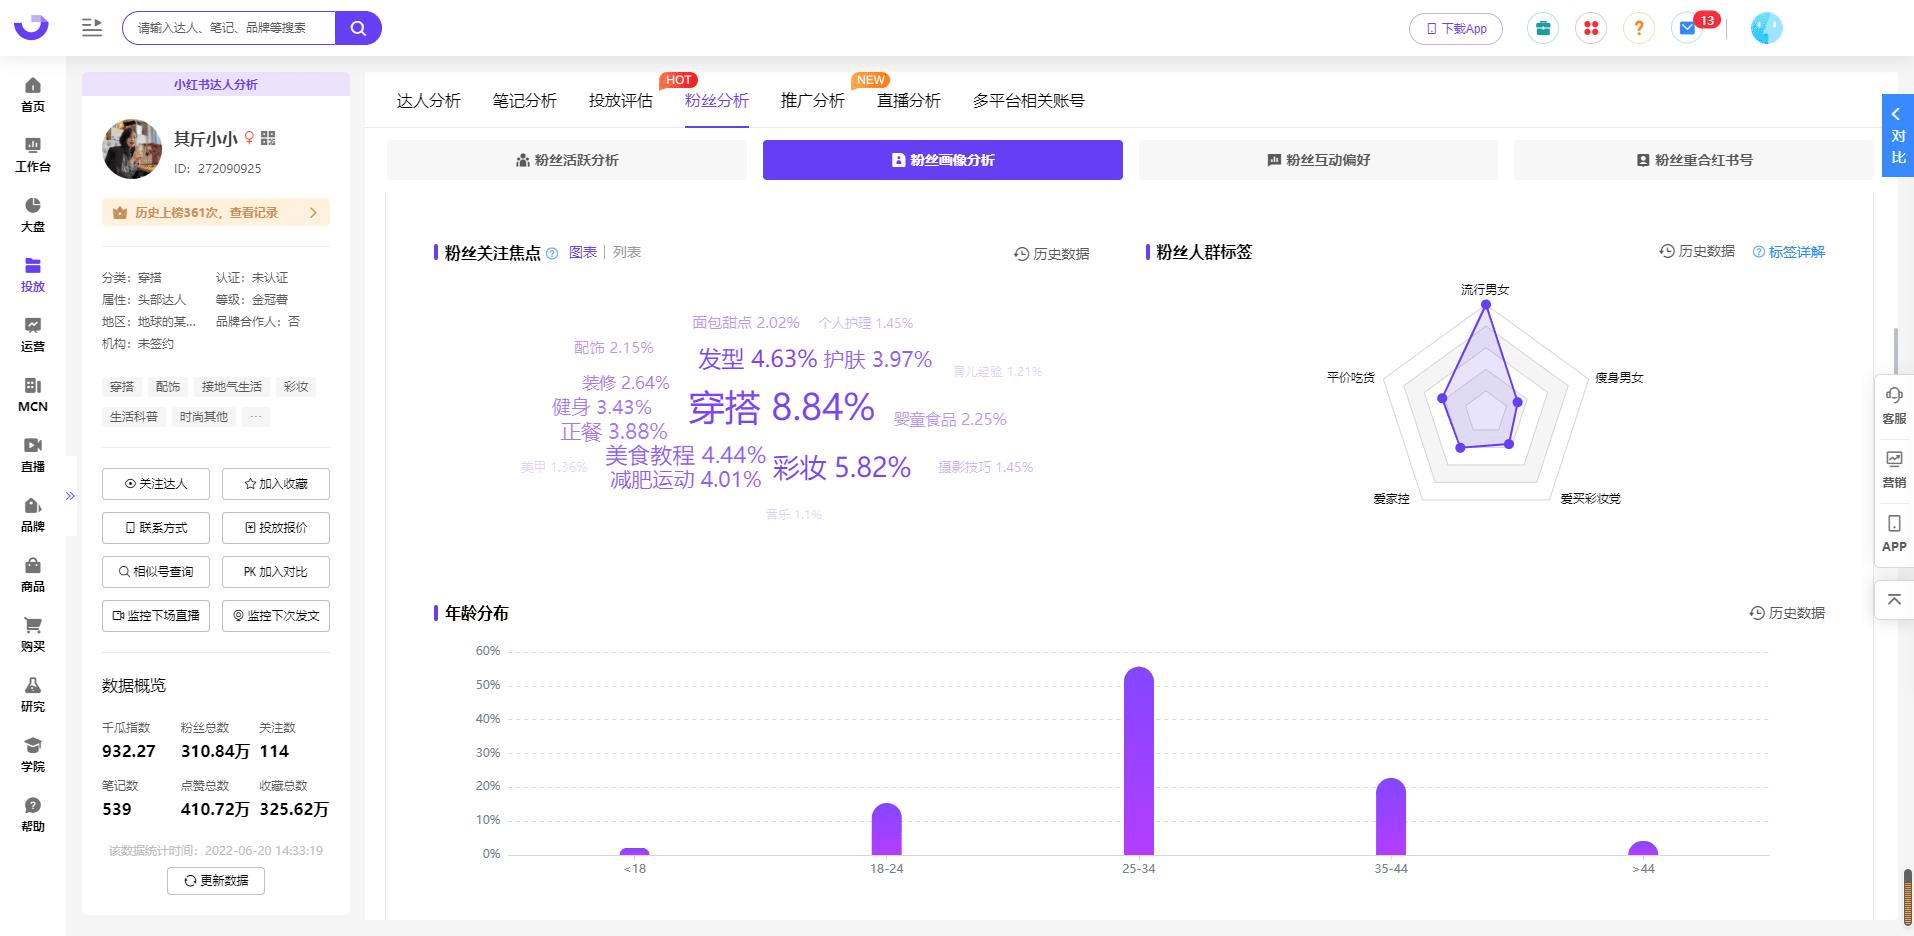Switch to 笔记分析 tab
The height and width of the screenshot is (936, 1914).
[525, 101]
